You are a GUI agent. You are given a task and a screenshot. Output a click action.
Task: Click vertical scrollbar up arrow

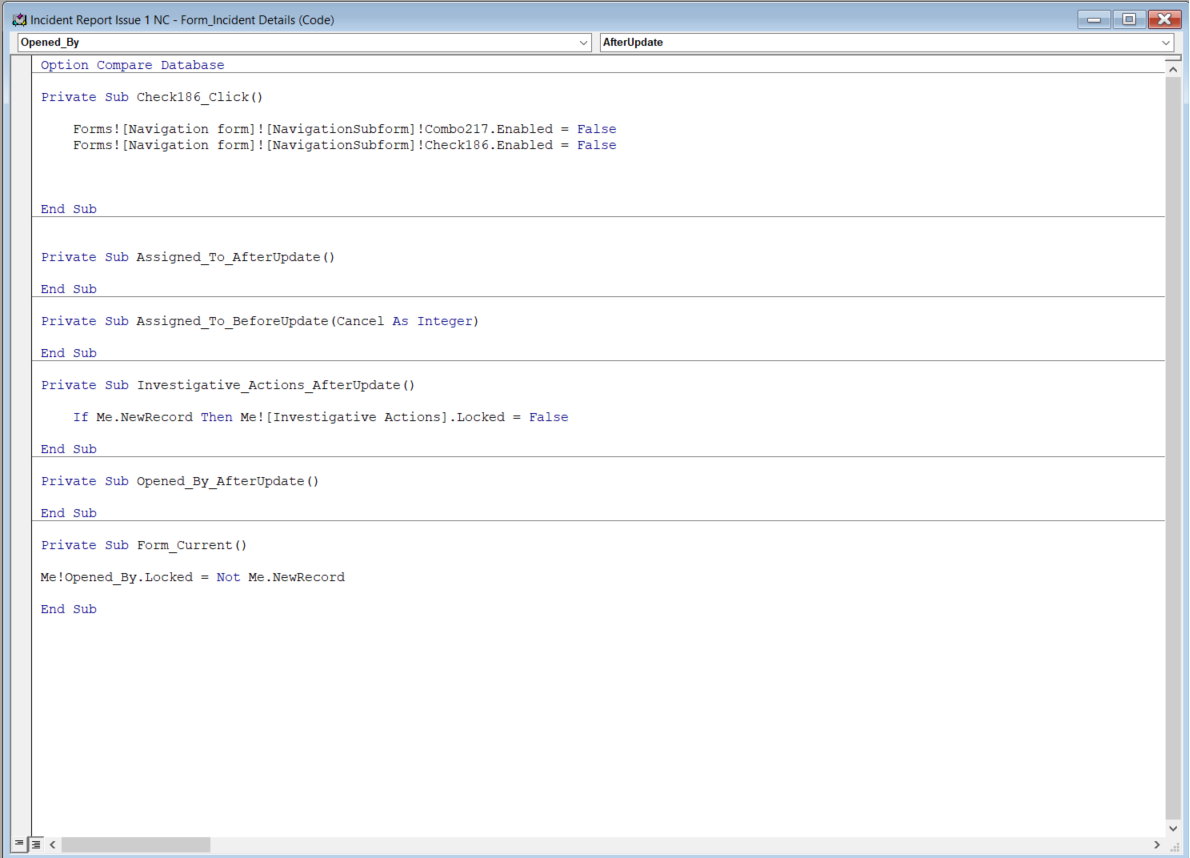point(1173,69)
